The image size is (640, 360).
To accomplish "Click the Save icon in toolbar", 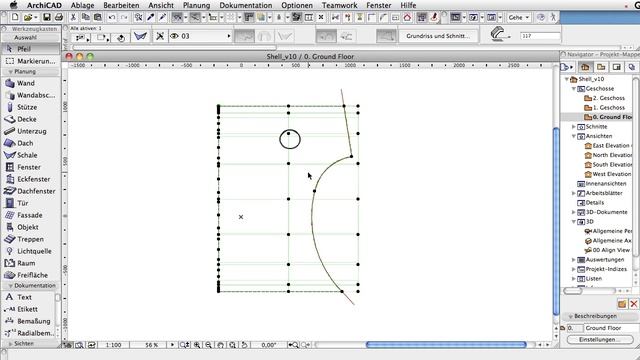I will pos(47,17).
